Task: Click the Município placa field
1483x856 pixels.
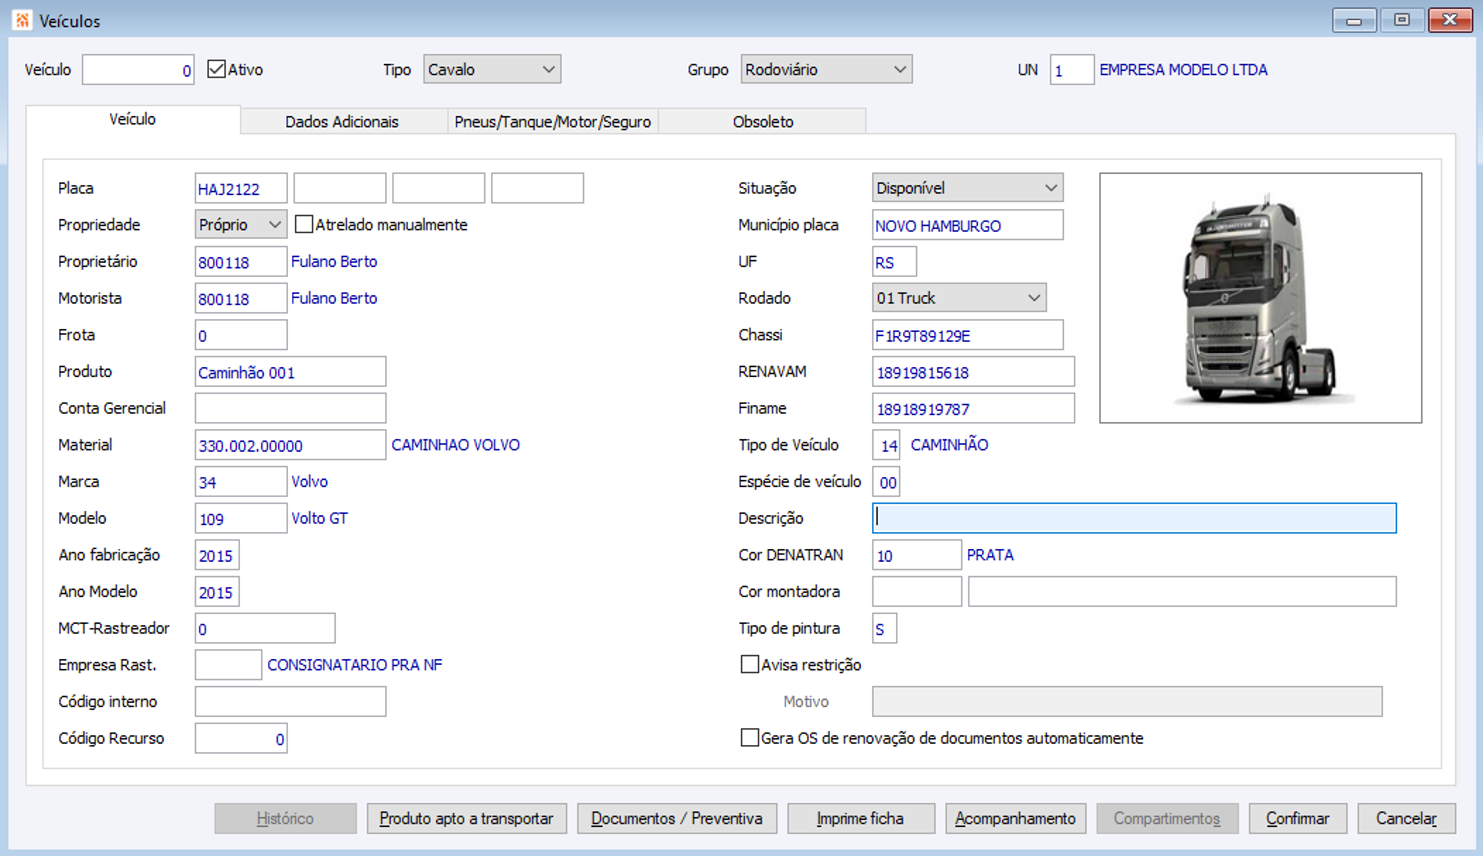Action: [967, 225]
